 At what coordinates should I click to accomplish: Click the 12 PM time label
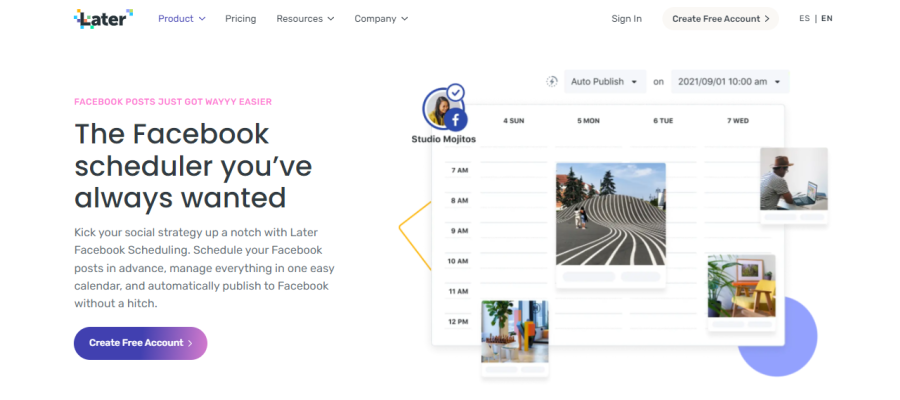coord(458,321)
